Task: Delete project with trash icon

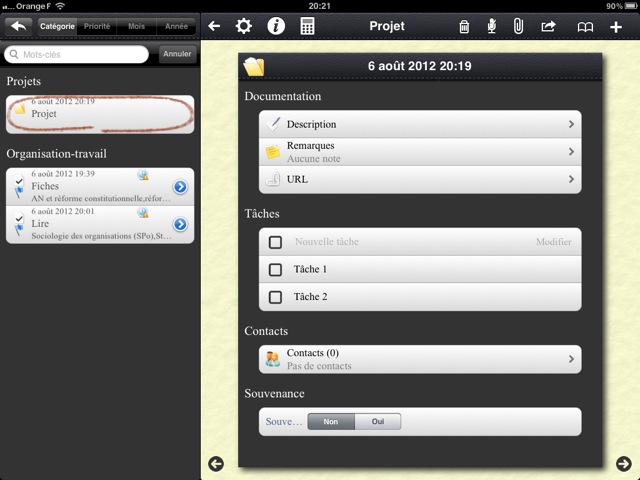Action: coord(464,27)
